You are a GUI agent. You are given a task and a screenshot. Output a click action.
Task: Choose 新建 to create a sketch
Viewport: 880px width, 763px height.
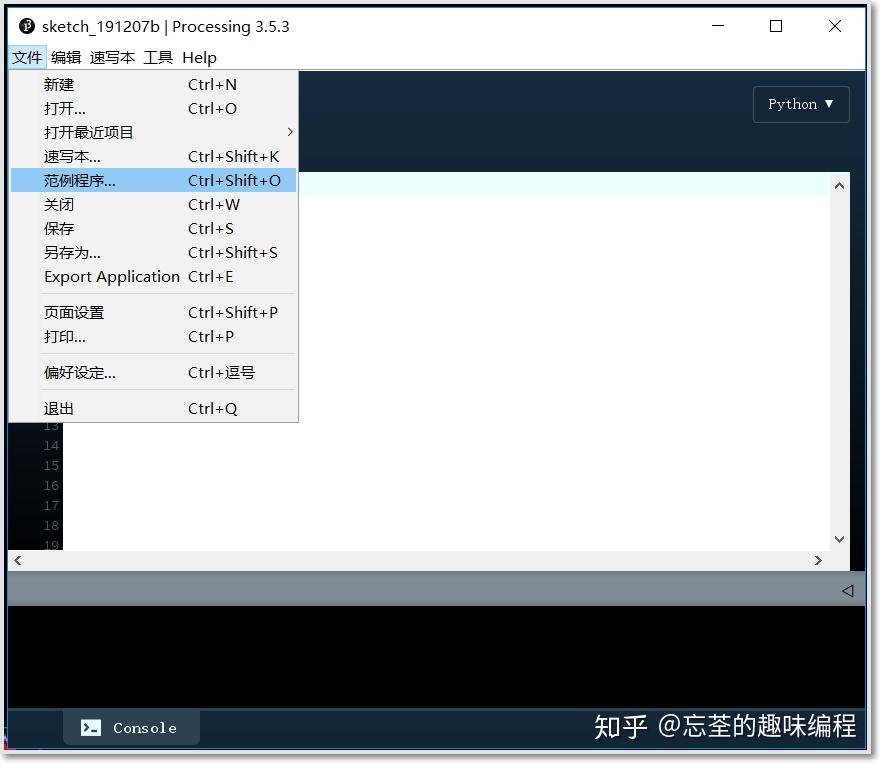coord(58,84)
